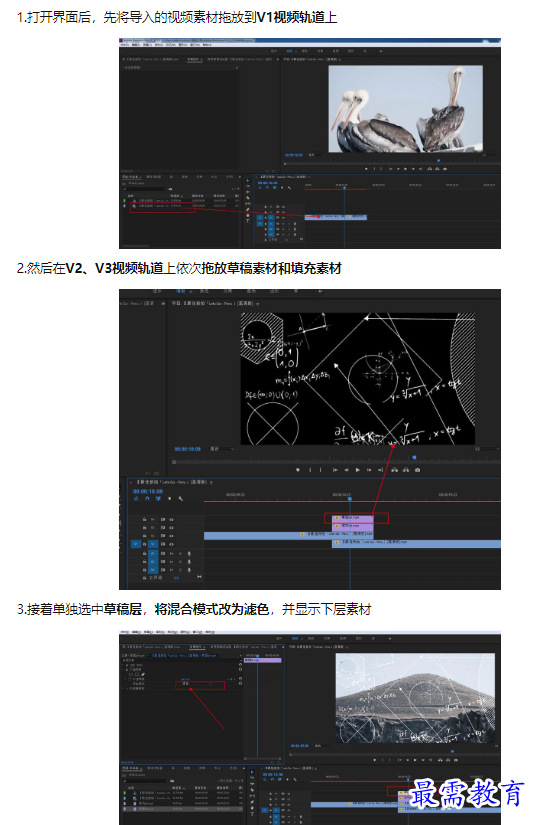
Task: Click the timeline Add Marker icon in step 2 image
Action: (x=169, y=499)
